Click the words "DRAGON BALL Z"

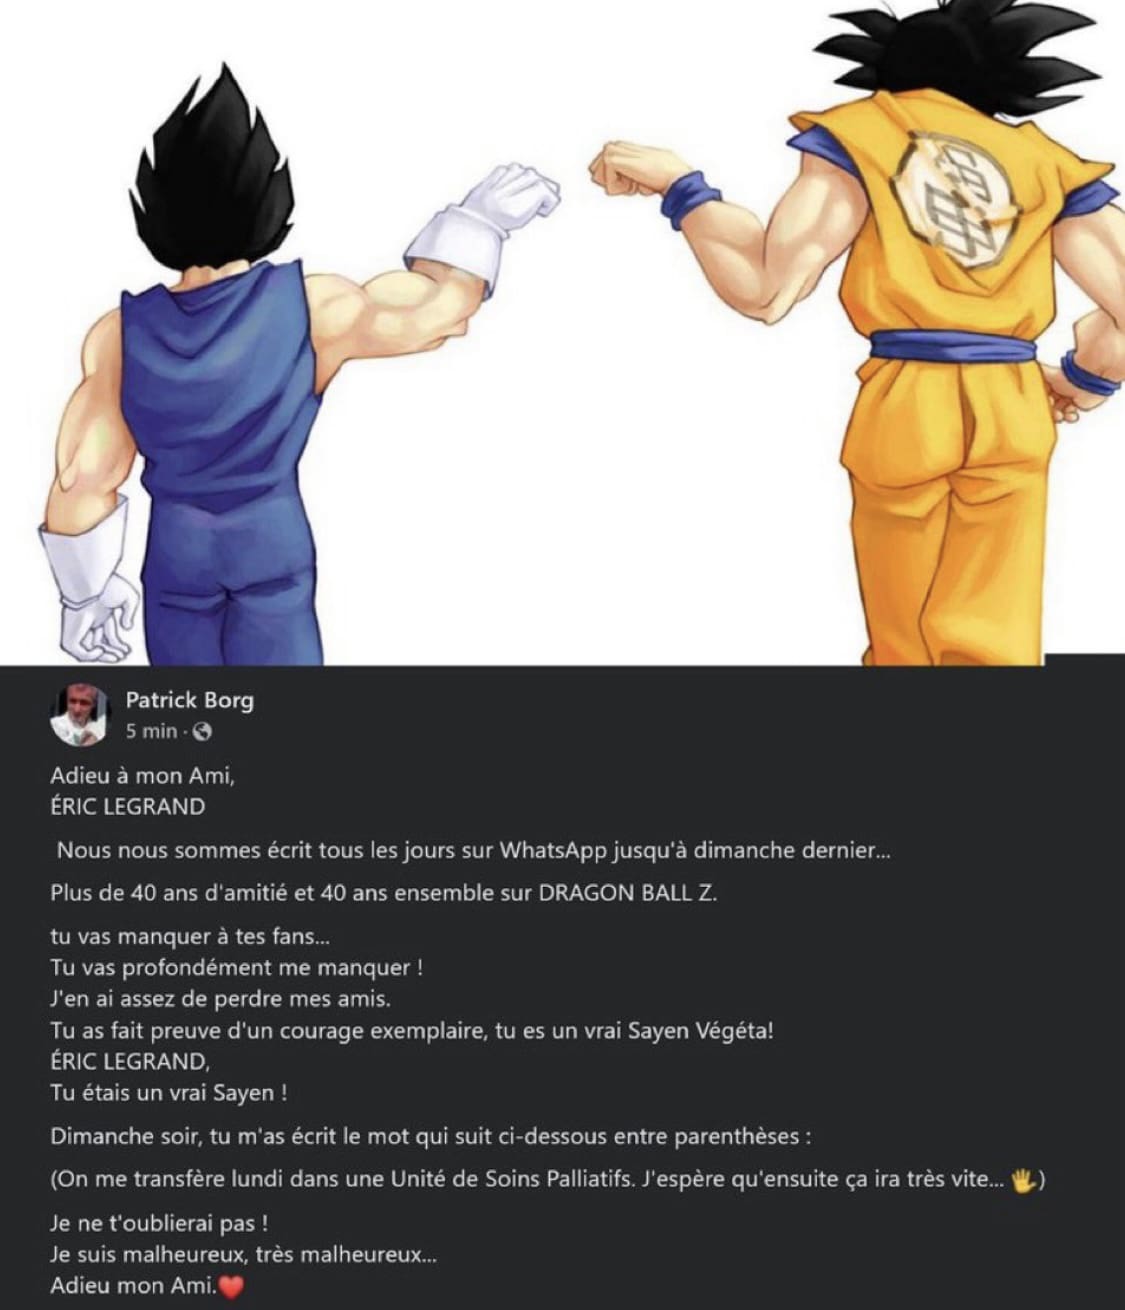pyautogui.click(x=628, y=893)
